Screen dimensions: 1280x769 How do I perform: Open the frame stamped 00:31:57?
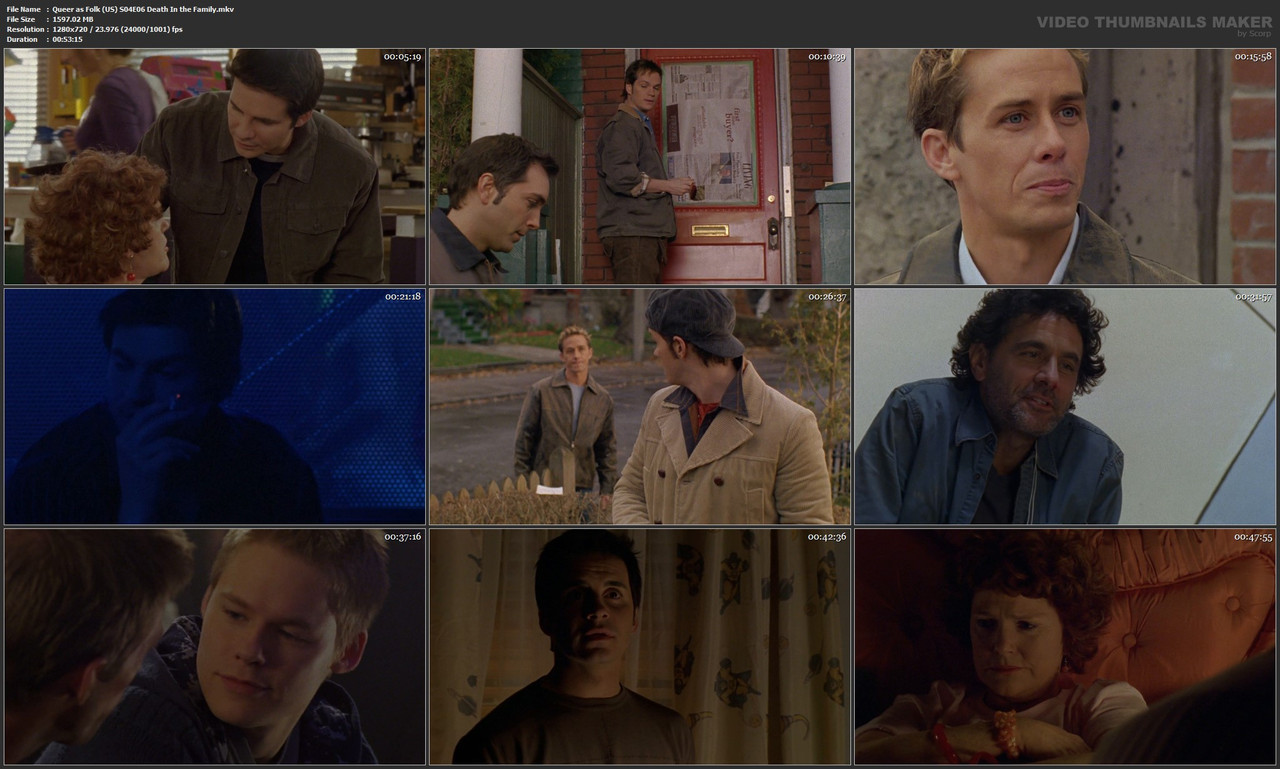coord(1065,407)
